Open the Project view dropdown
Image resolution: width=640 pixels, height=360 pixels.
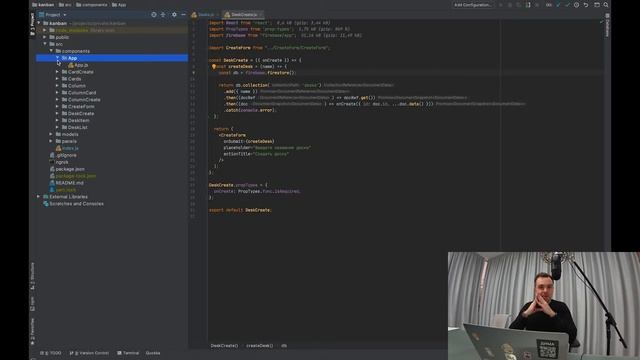[53, 15]
